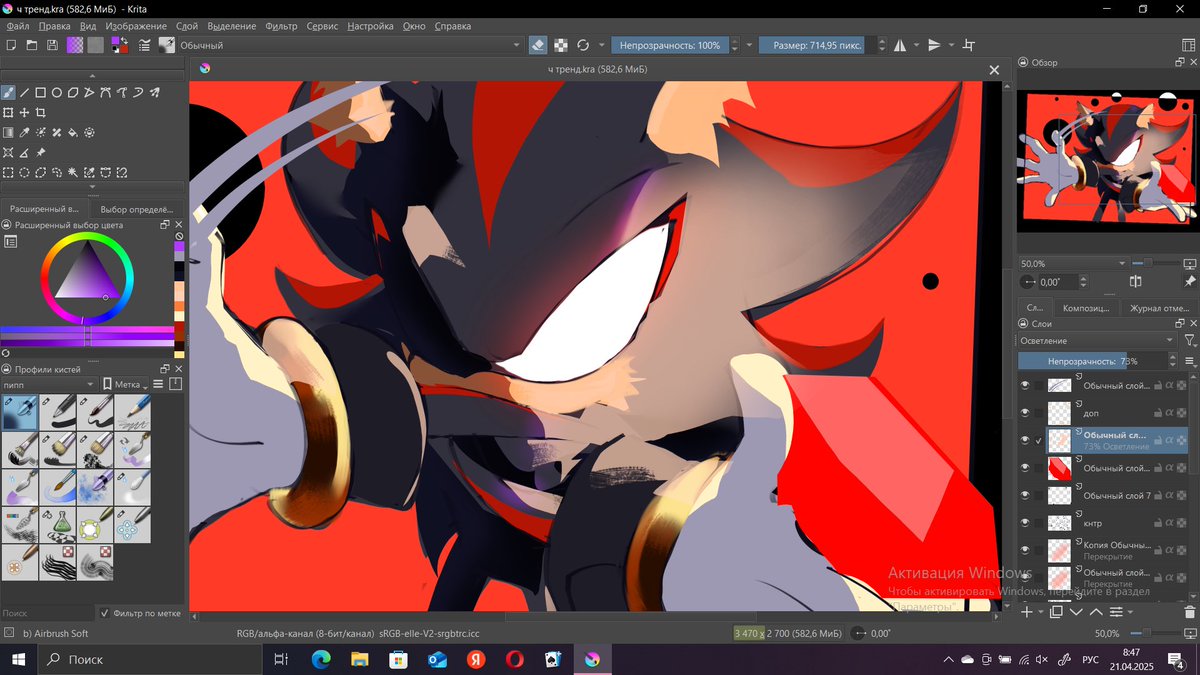Move the layer up in the stack
This screenshot has width=1200, height=675.
[1096, 611]
